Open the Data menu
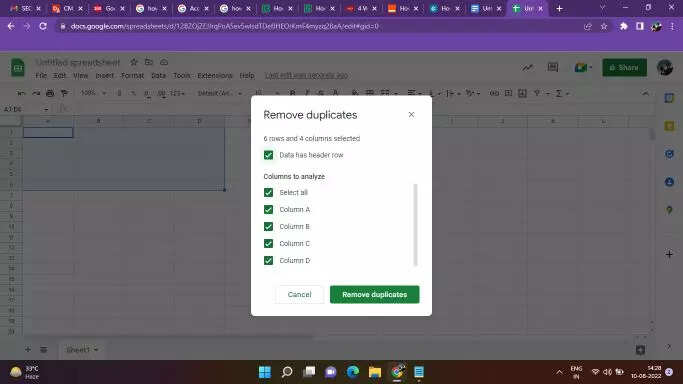The image size is (683, 384). click(159, 75)
